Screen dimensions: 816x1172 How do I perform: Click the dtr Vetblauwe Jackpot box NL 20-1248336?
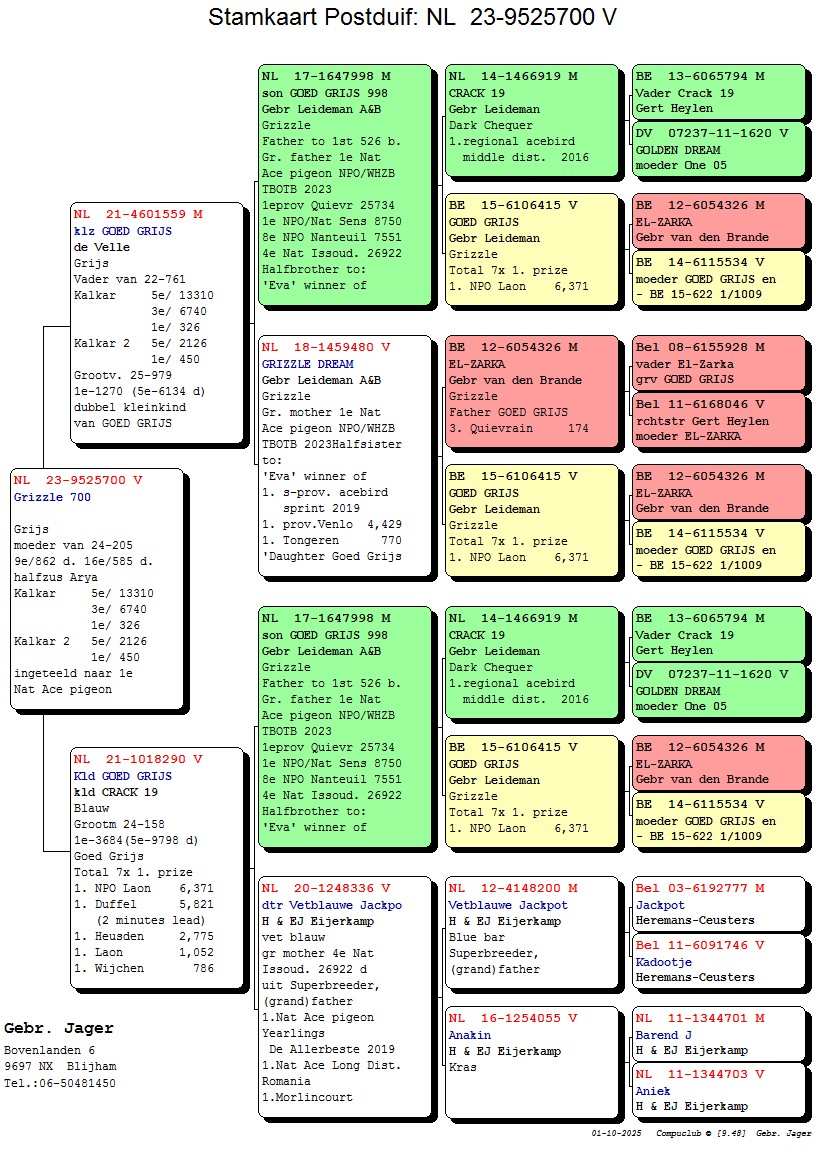tap(346, 996)
